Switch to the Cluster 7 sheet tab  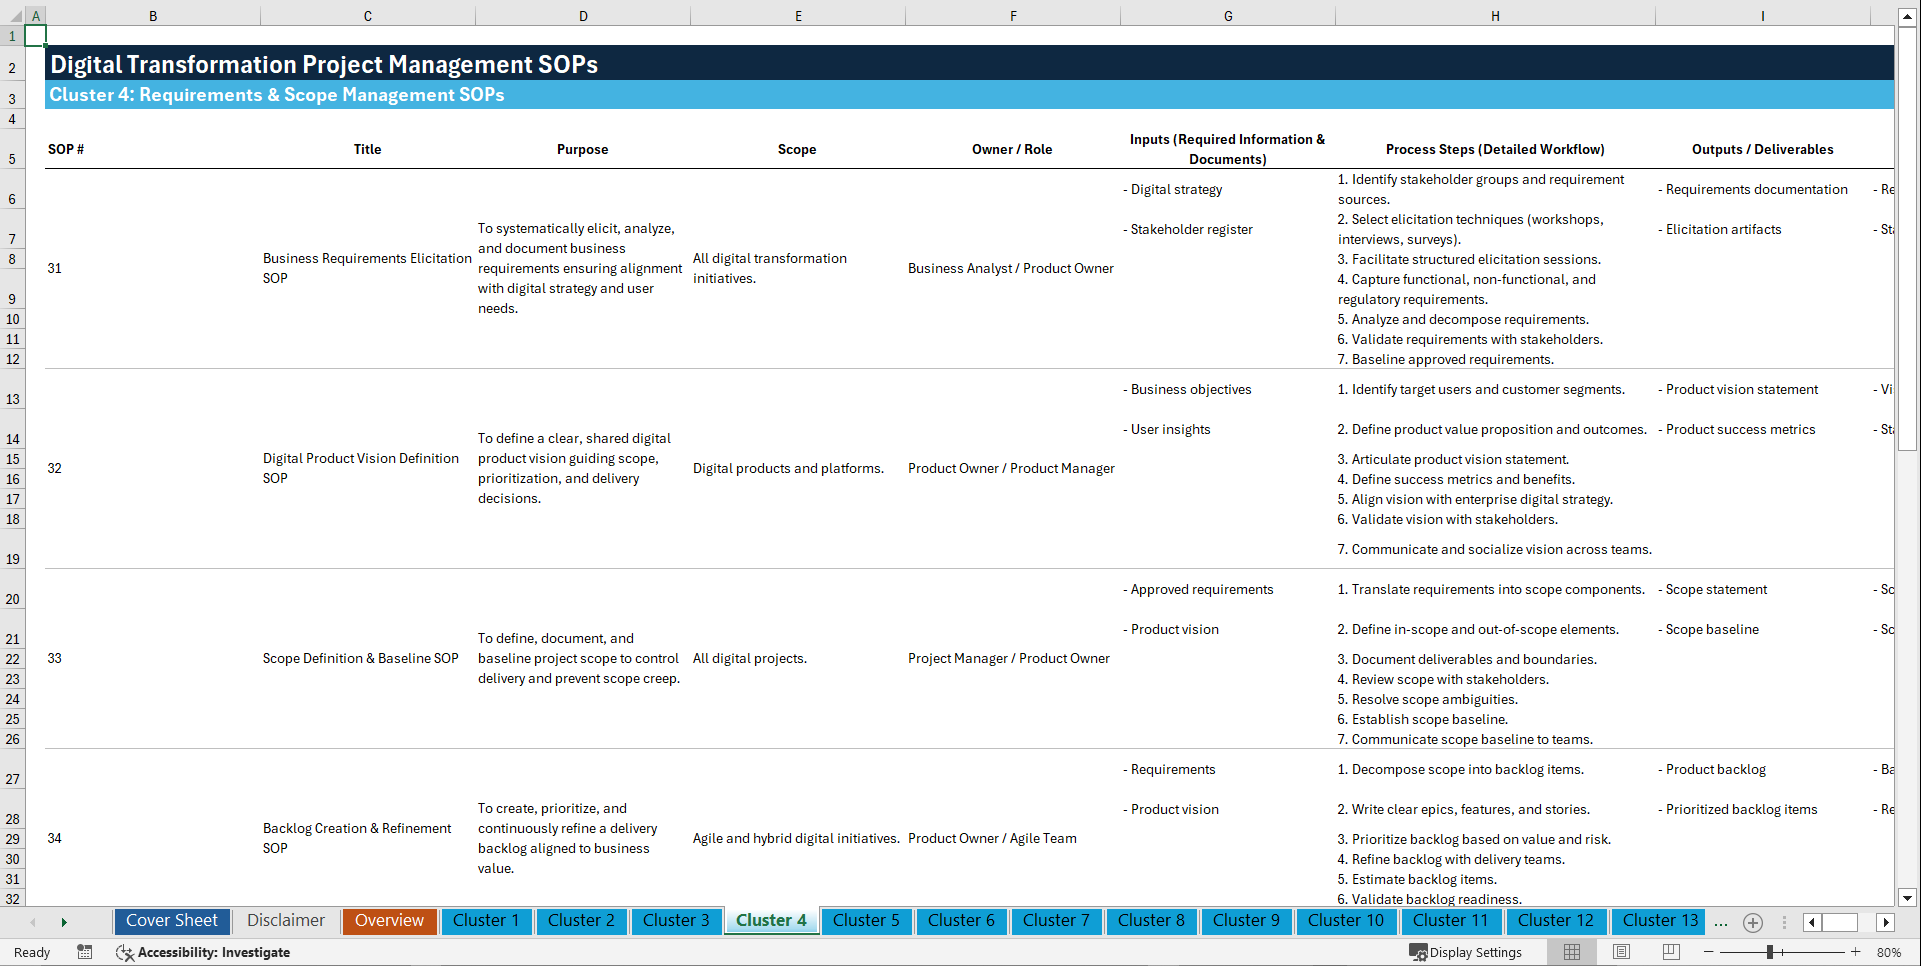click(x=1056, y=921)
